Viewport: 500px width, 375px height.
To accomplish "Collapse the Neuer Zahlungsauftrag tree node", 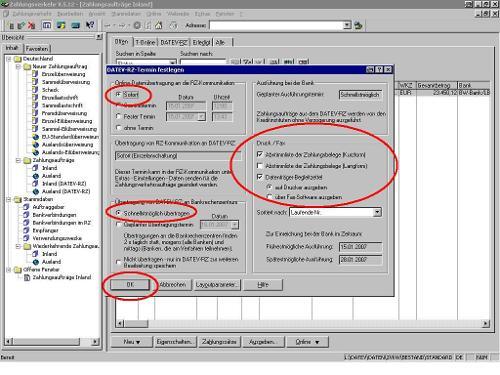I will (x=18, y=67).
